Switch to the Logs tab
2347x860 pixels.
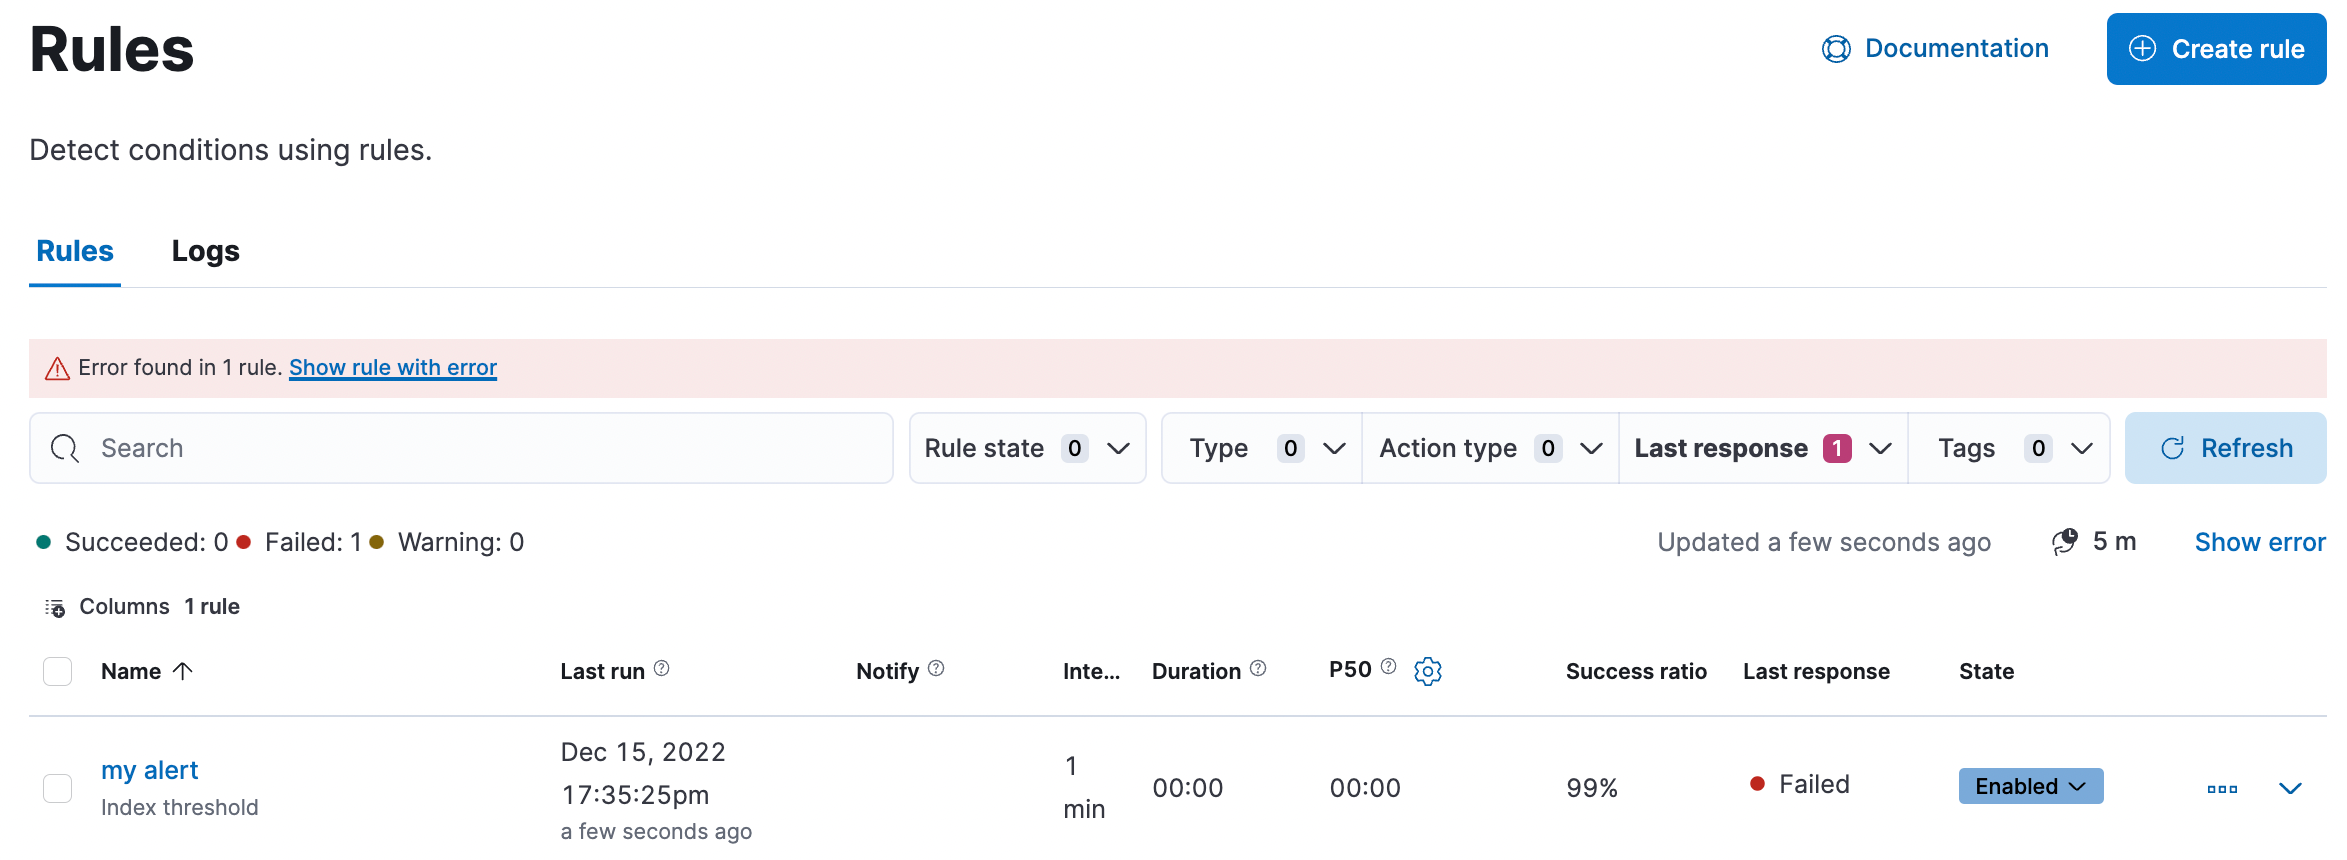[x=205, y=251]
